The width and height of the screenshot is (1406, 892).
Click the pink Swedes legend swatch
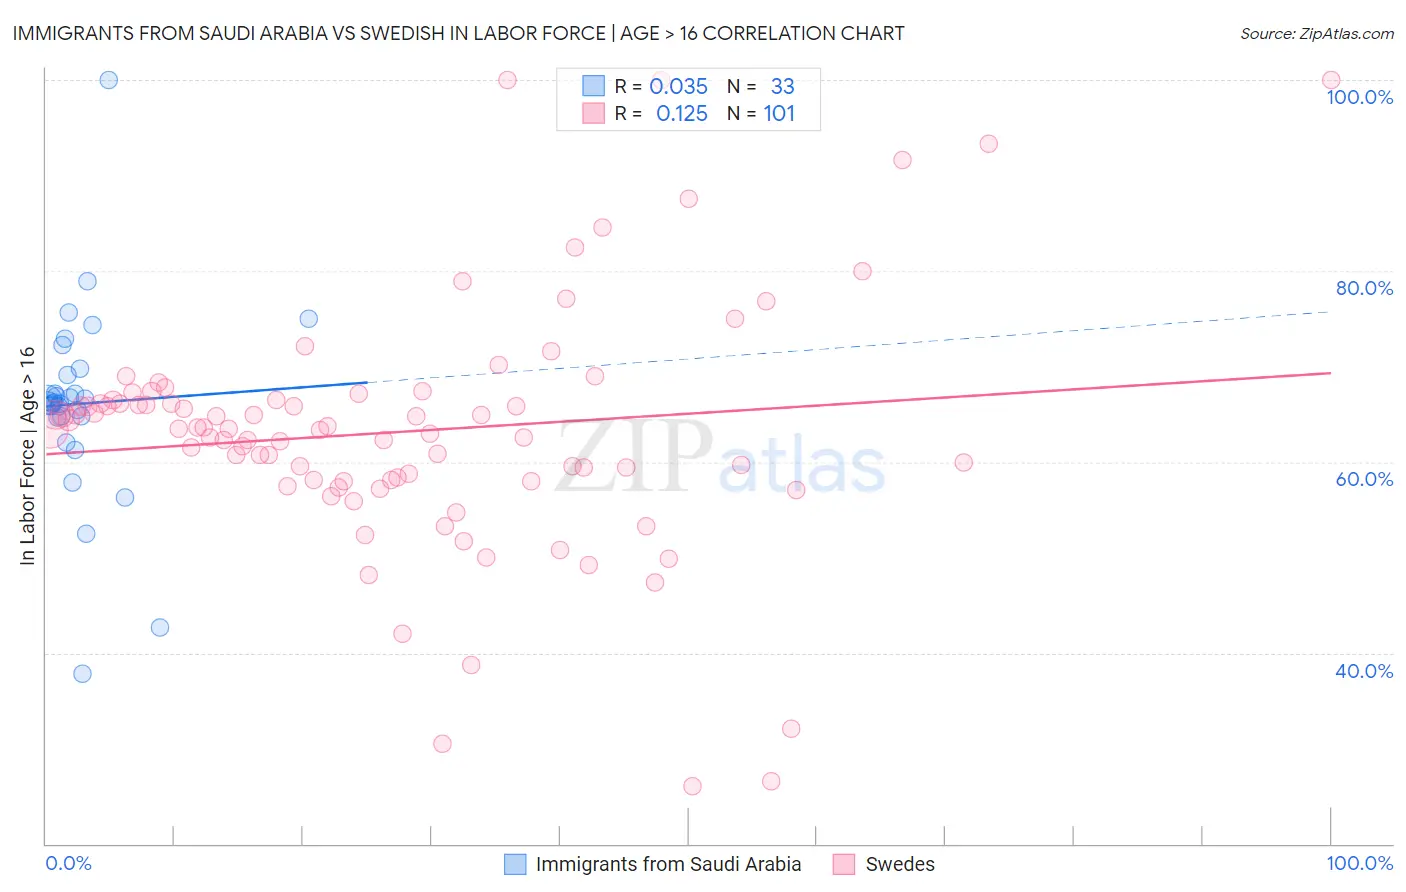[844, 864]
